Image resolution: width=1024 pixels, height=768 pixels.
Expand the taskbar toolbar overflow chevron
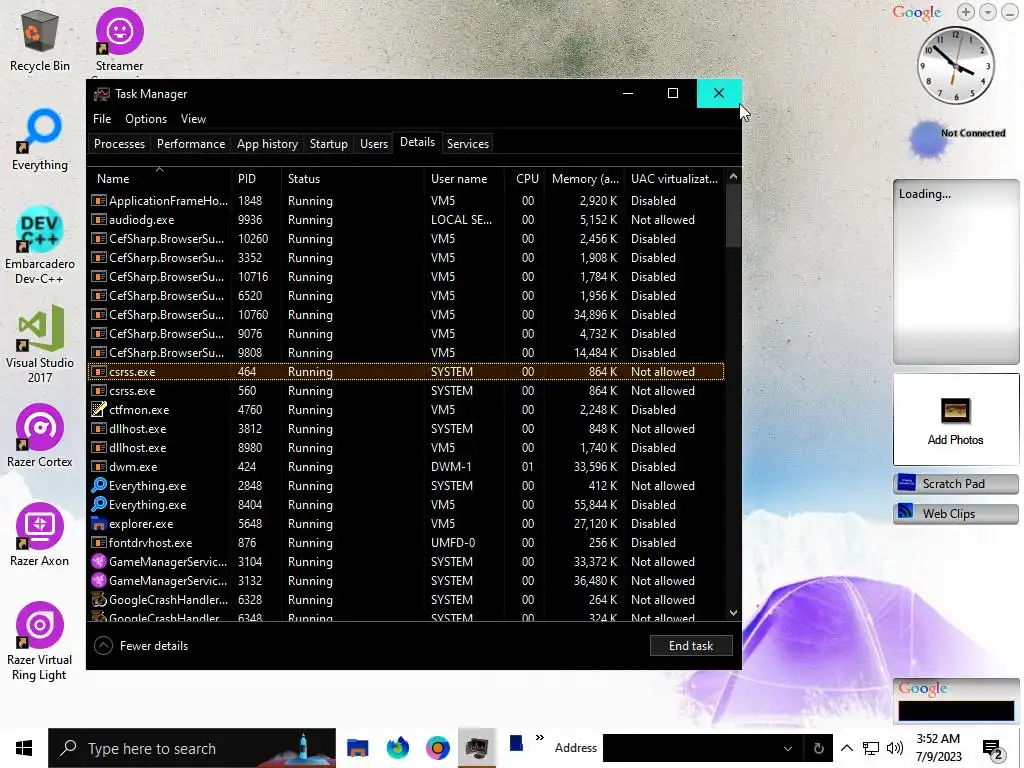tap(539, 738)
